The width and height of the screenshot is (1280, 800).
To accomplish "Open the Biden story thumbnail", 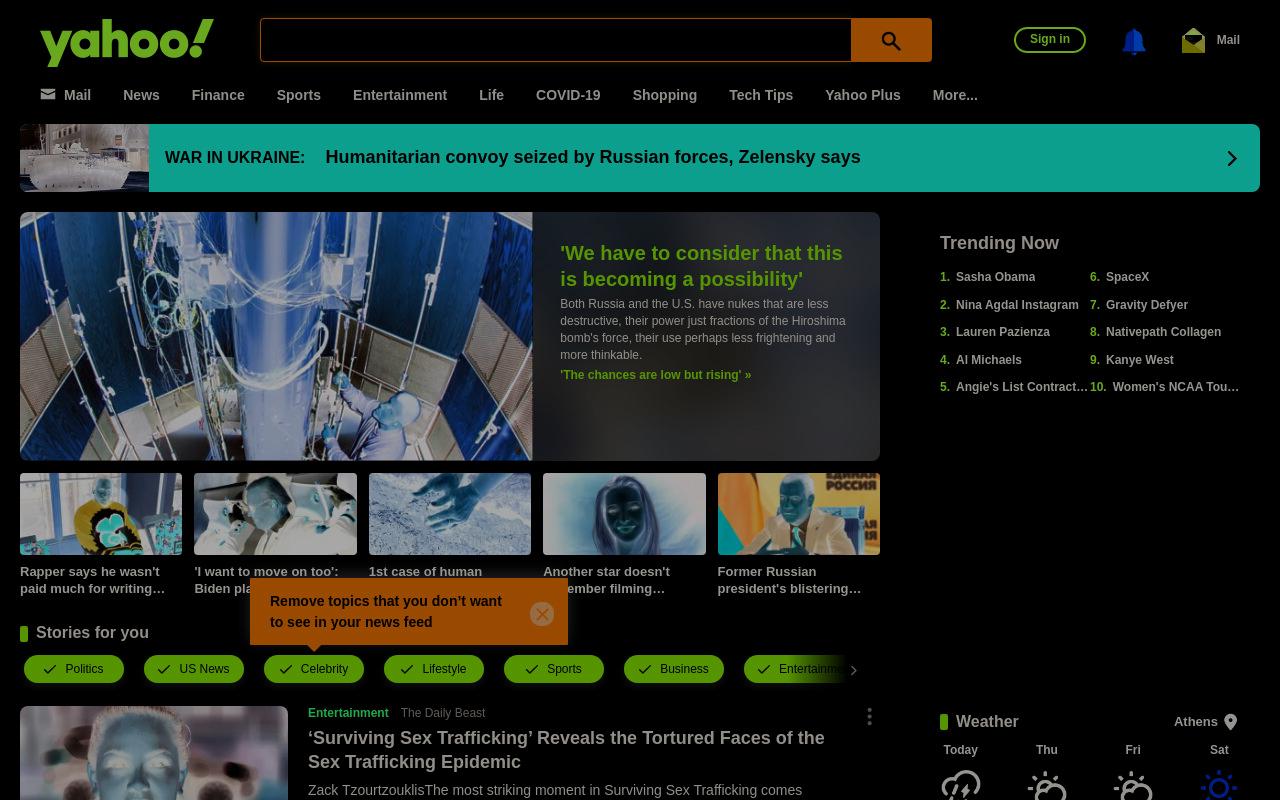I will (x=275, y=514).
